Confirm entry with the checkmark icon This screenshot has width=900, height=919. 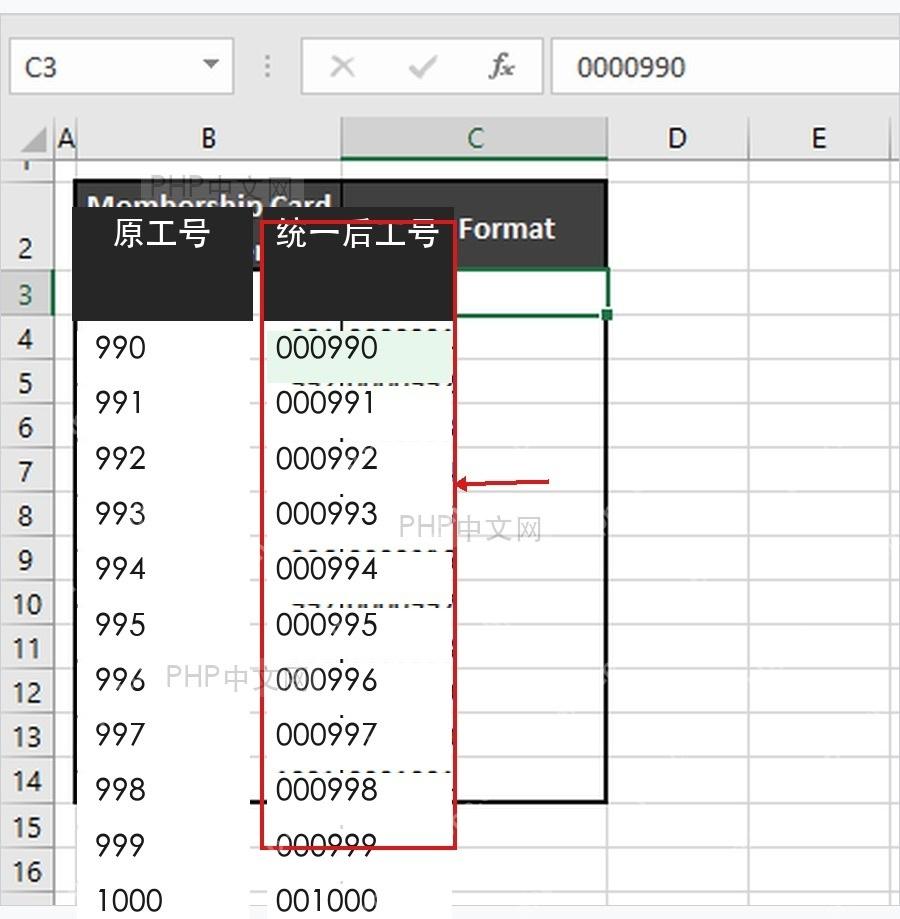coord(422,66)
